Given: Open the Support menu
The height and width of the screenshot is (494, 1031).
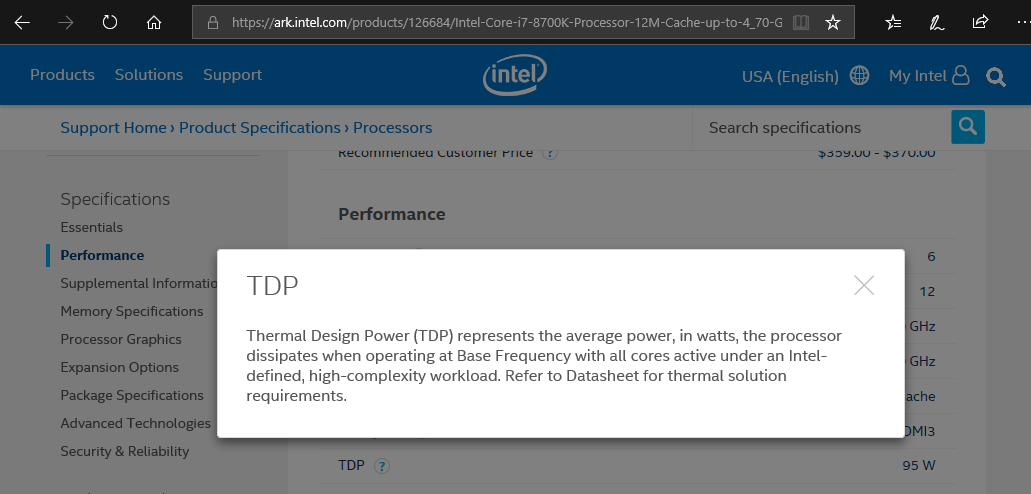Looking at the screenshot, I should point(232,75).
